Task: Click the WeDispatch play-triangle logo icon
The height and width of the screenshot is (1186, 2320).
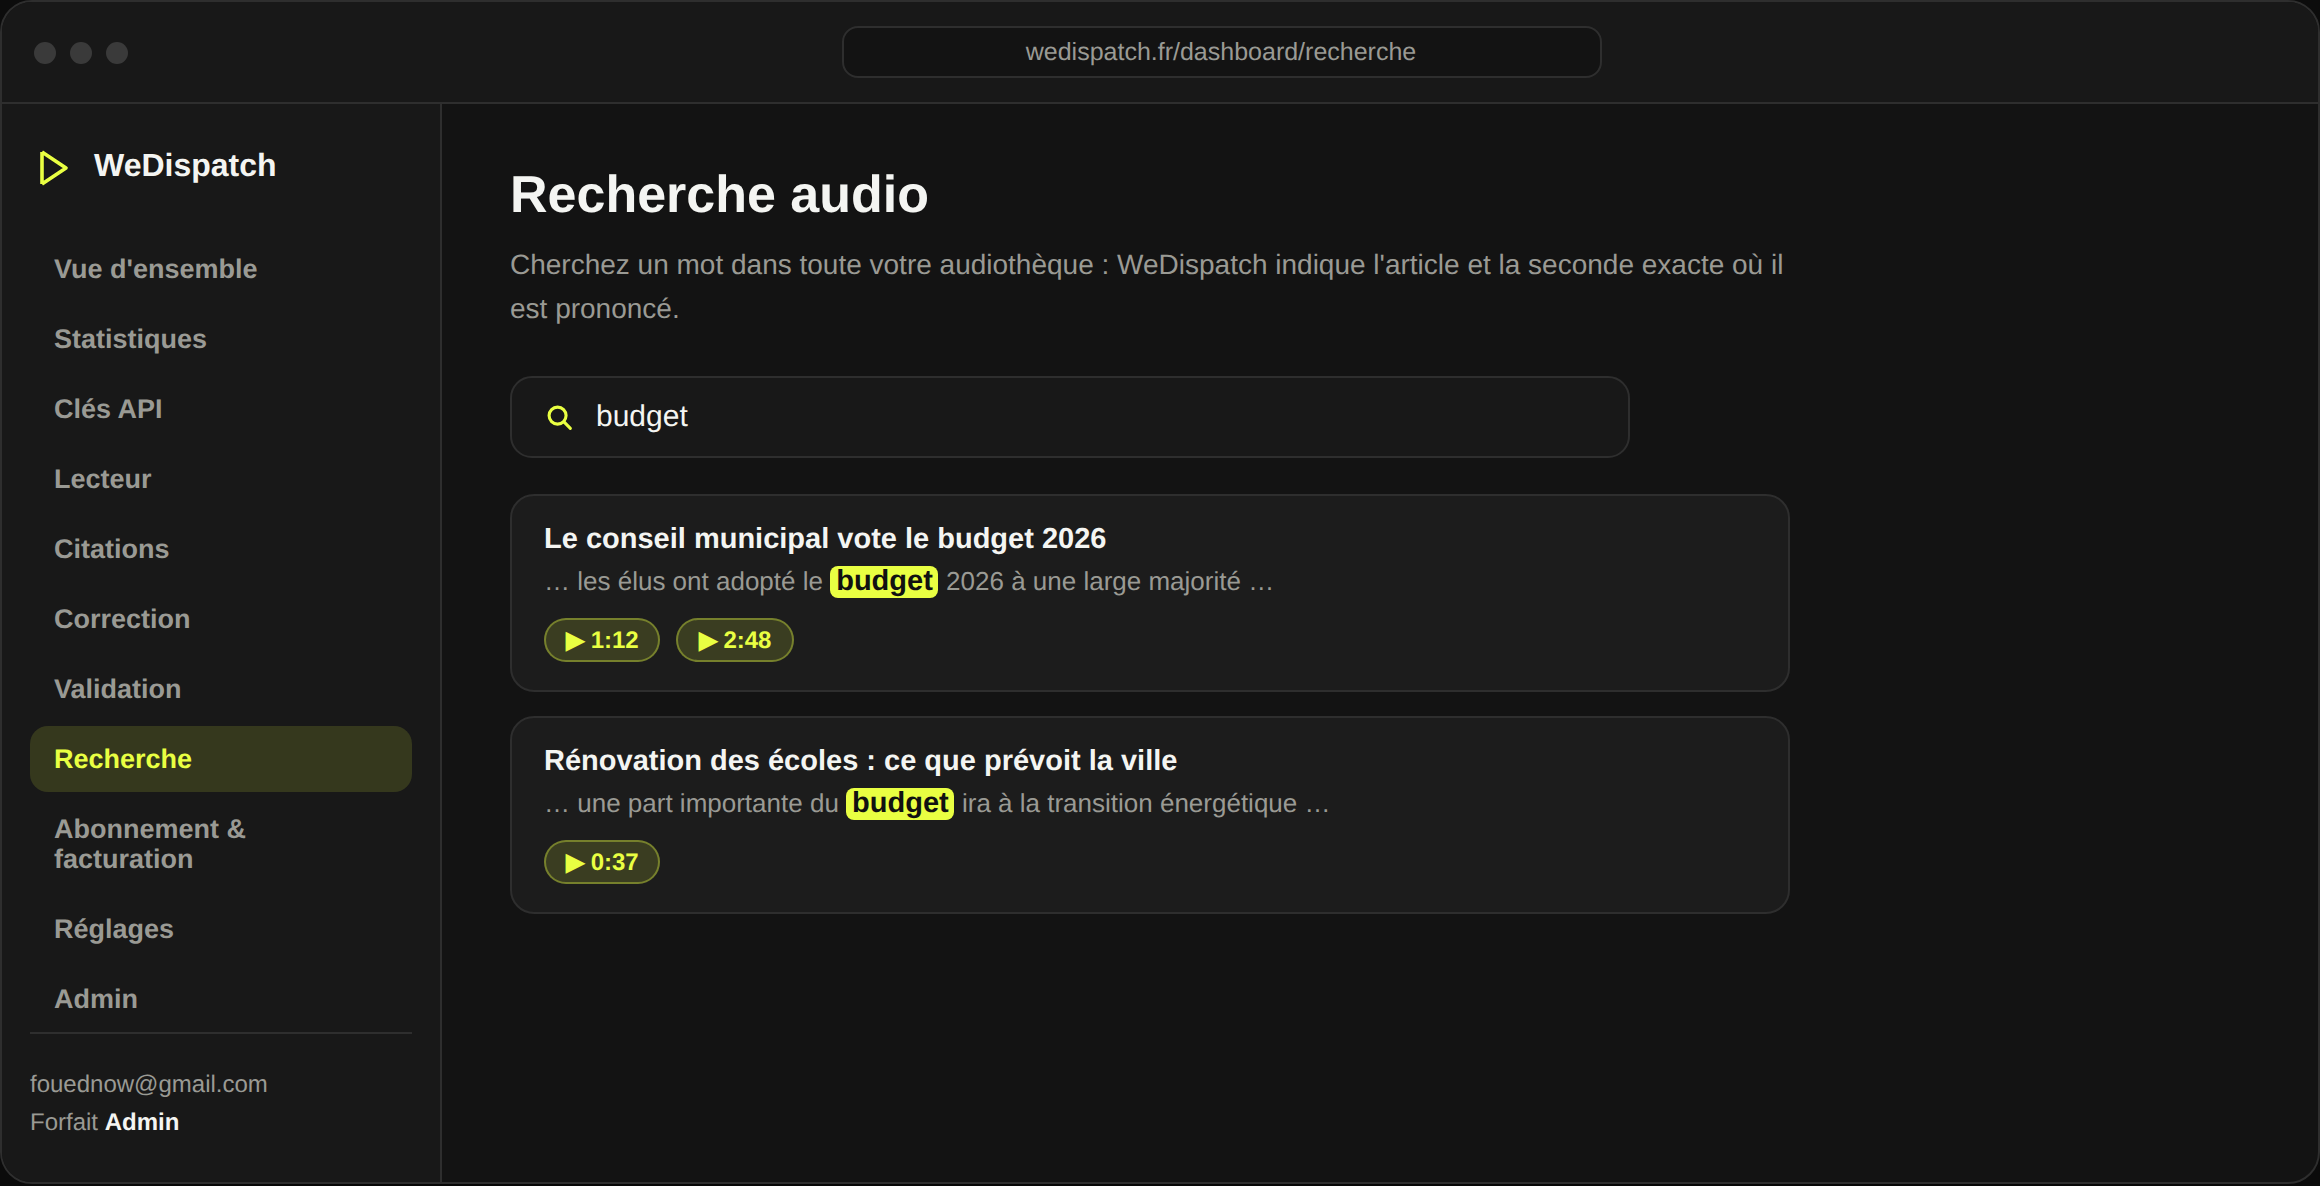Action: [x=53, y=167]
